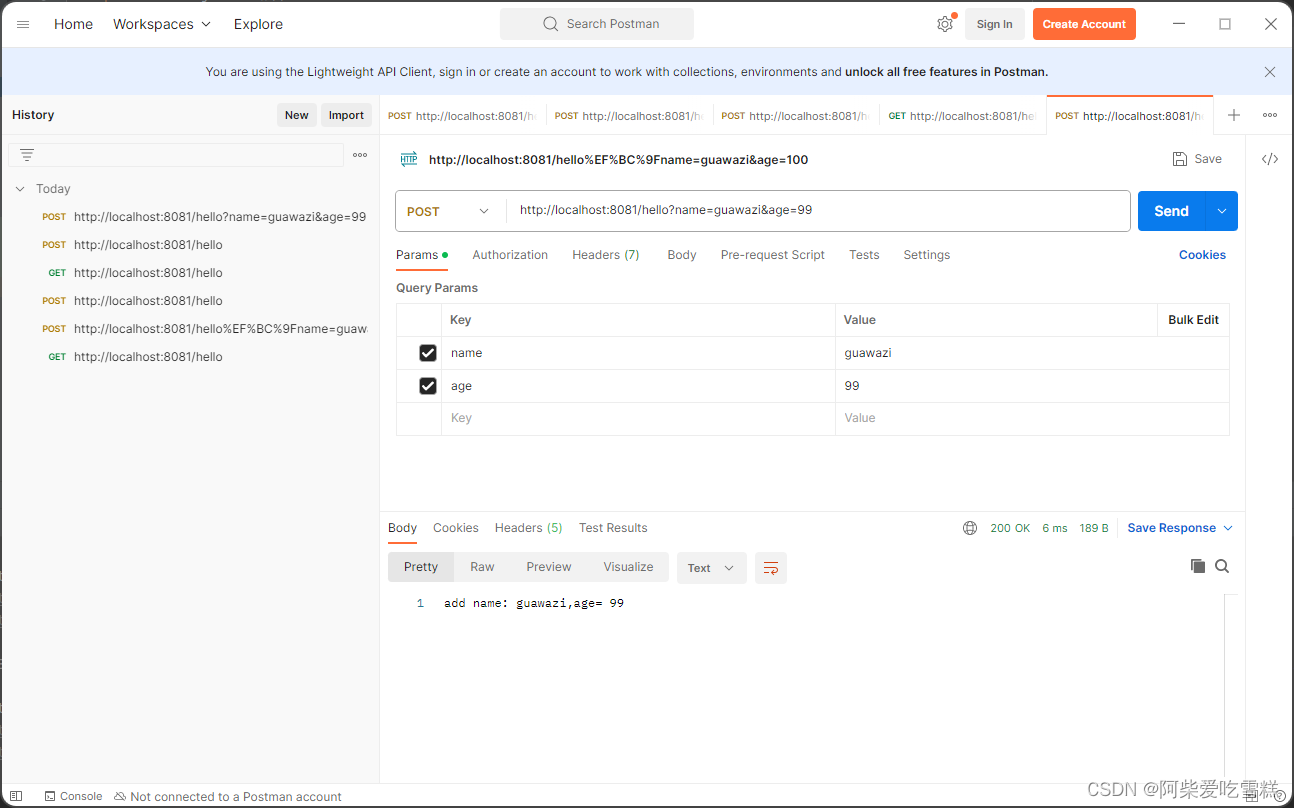Open navigation with the hamburger menu icon
This screenshot has width=1294, height=808.
pos(22,24)
